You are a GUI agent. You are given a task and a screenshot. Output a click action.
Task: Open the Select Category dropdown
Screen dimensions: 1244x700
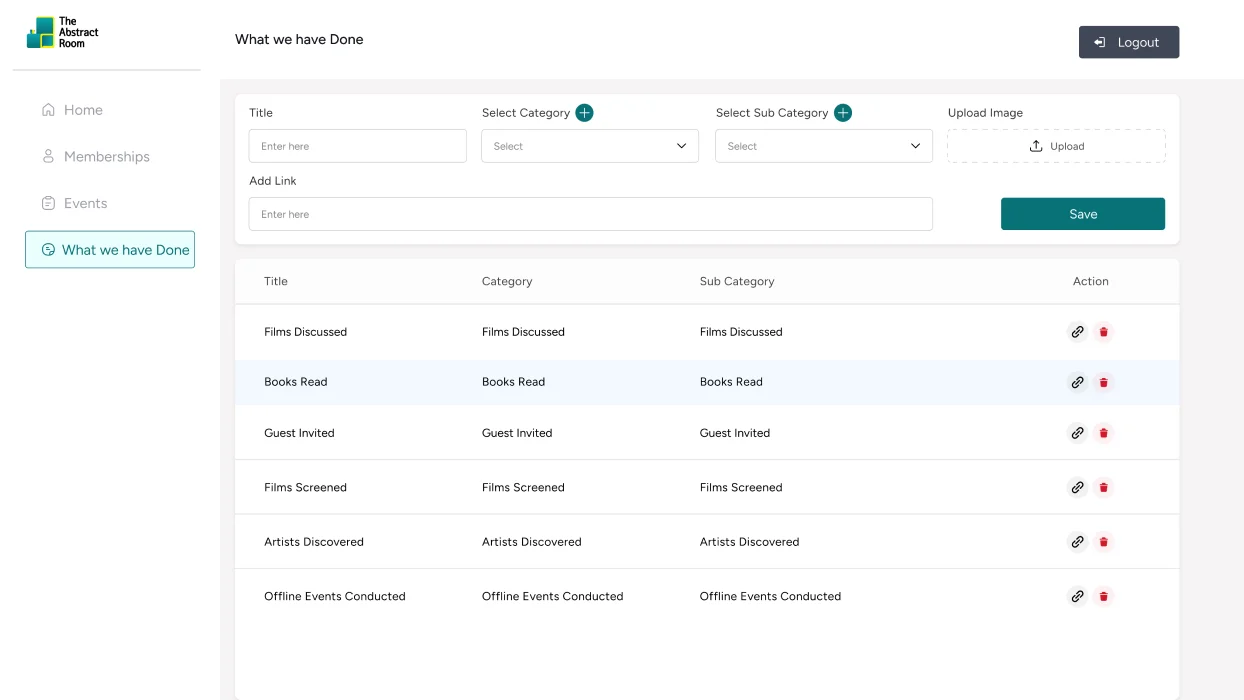point(590,146)
